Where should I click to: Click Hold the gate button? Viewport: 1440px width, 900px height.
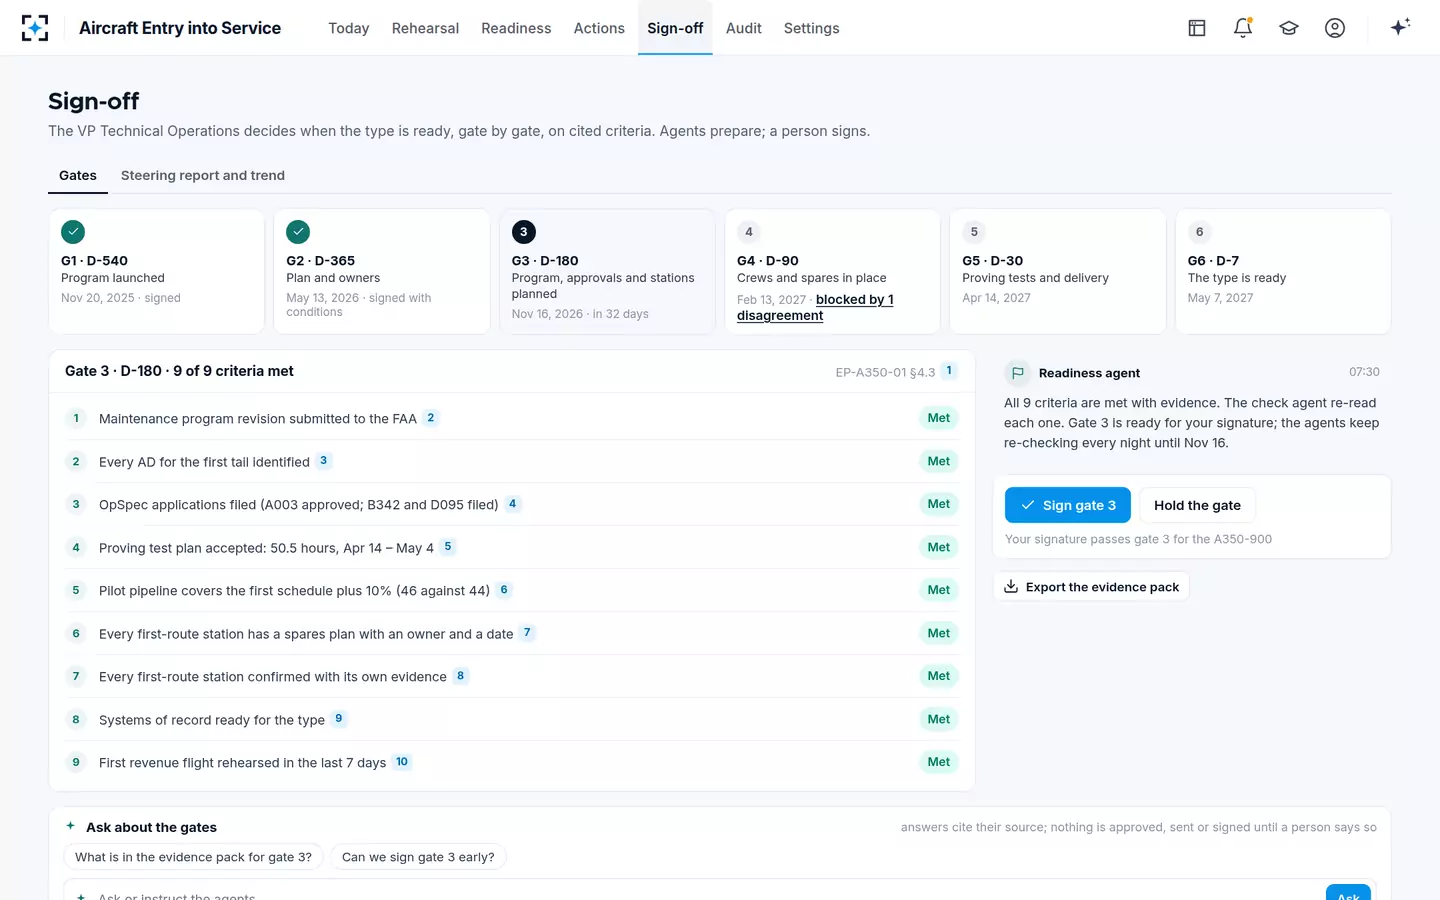(x=1198, y=505)
